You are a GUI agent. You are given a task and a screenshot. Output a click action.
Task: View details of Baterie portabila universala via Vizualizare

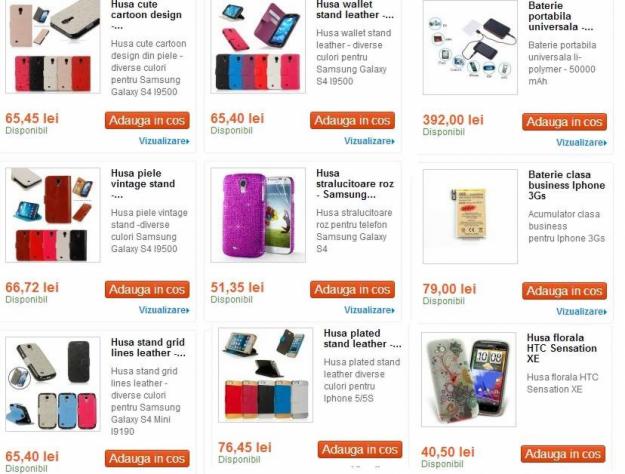(x=582, y=143)
